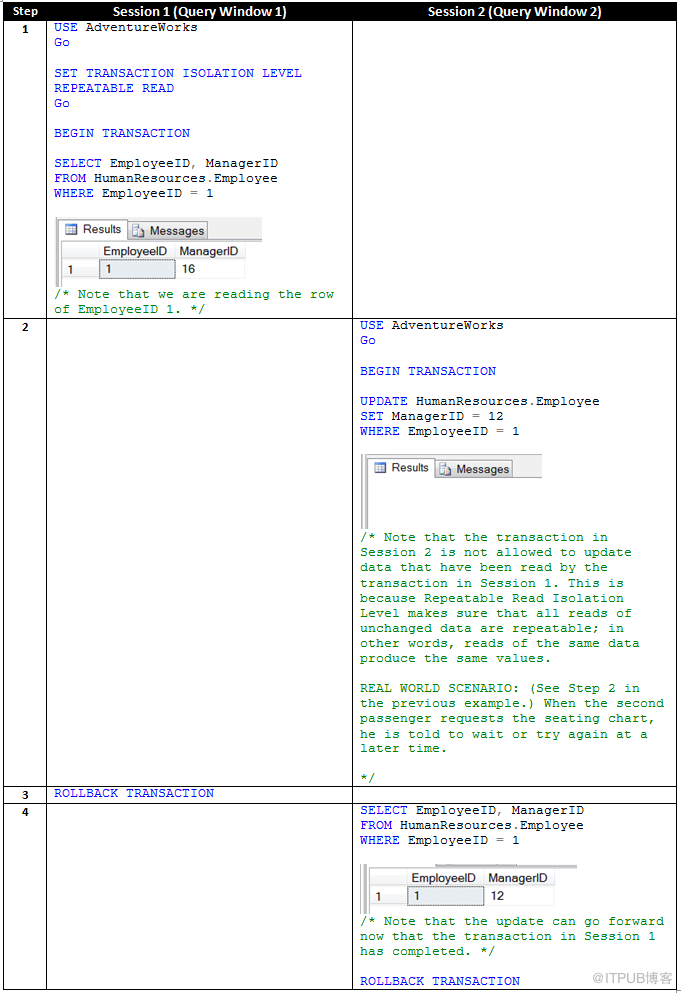Image resolution: width=682 pixels, height=993 pixels.
Task: Click the ManagerID cell showing 12
Action: [x=519, y=896]
